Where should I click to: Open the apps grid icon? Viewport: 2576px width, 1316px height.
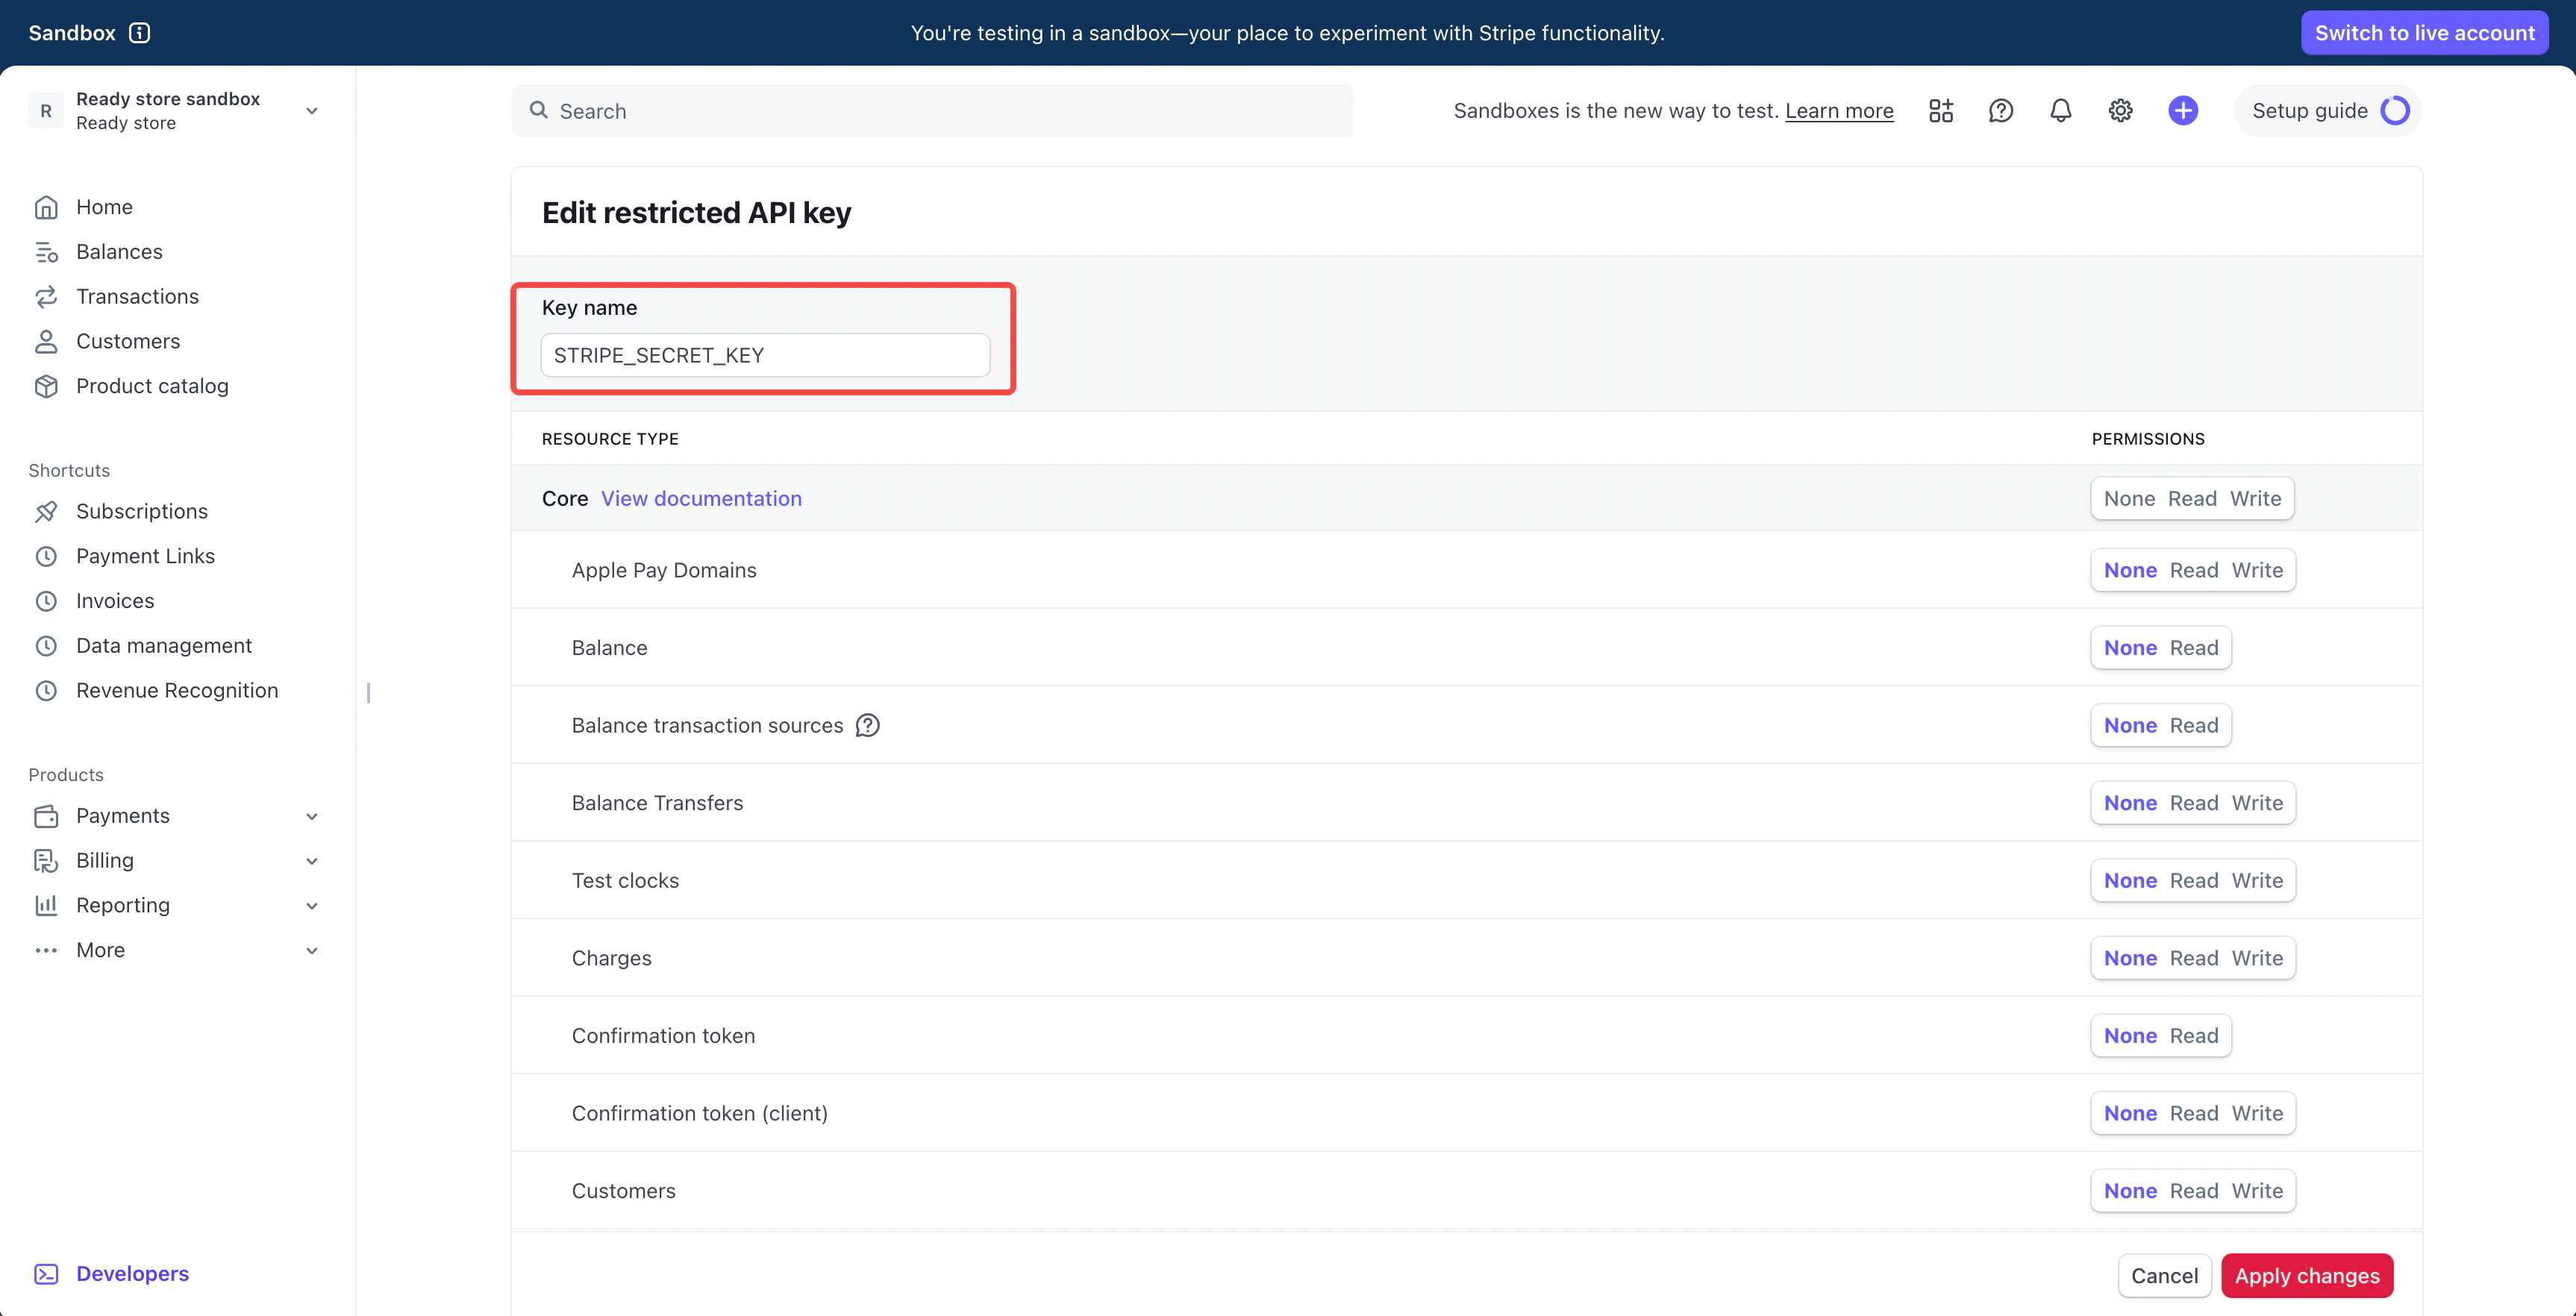[x=1940, y=111]
